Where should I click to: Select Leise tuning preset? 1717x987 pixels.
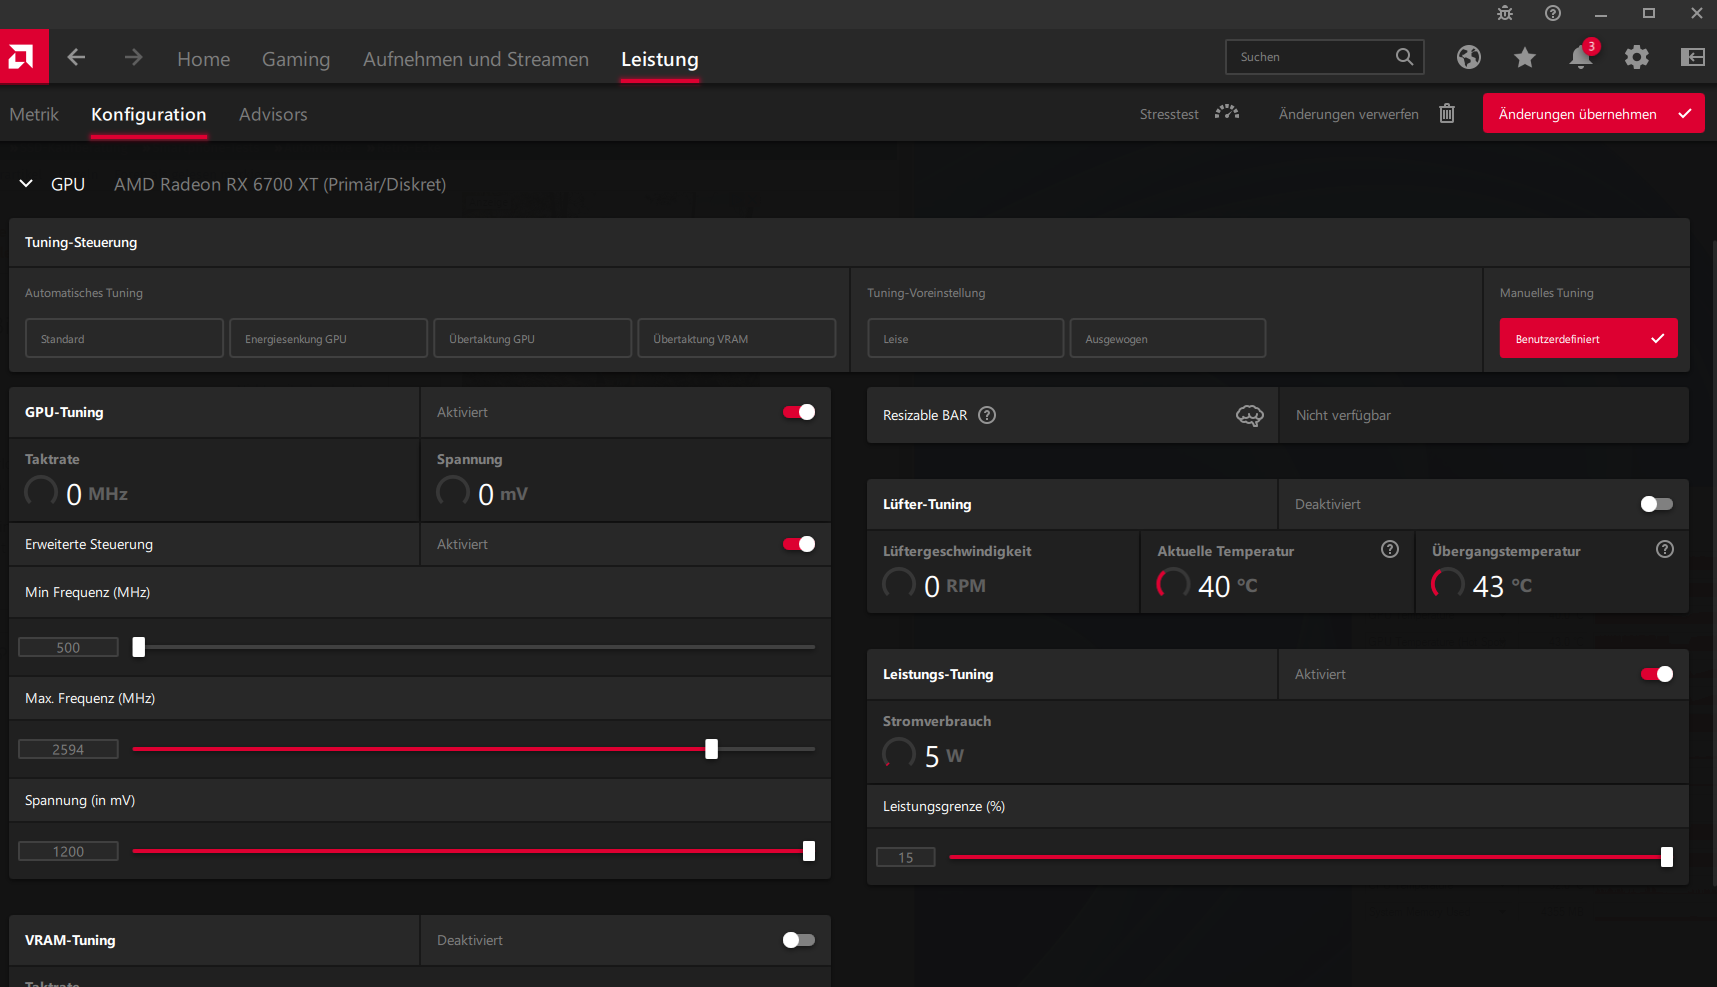coord(966,338)
